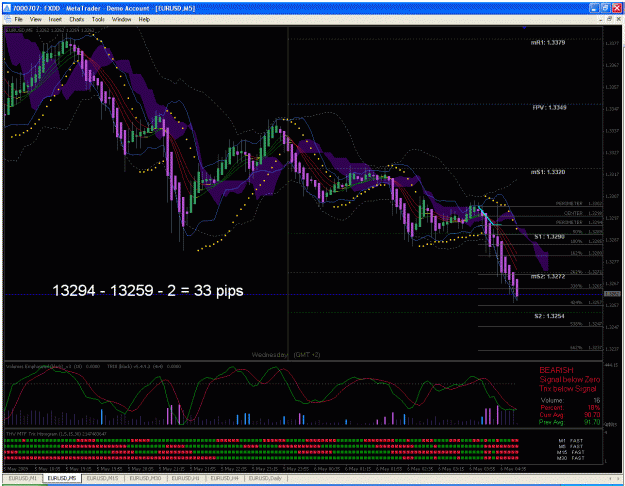Click the Volume: 16 readout
This screenshot has width=625, height=486.
570,400
